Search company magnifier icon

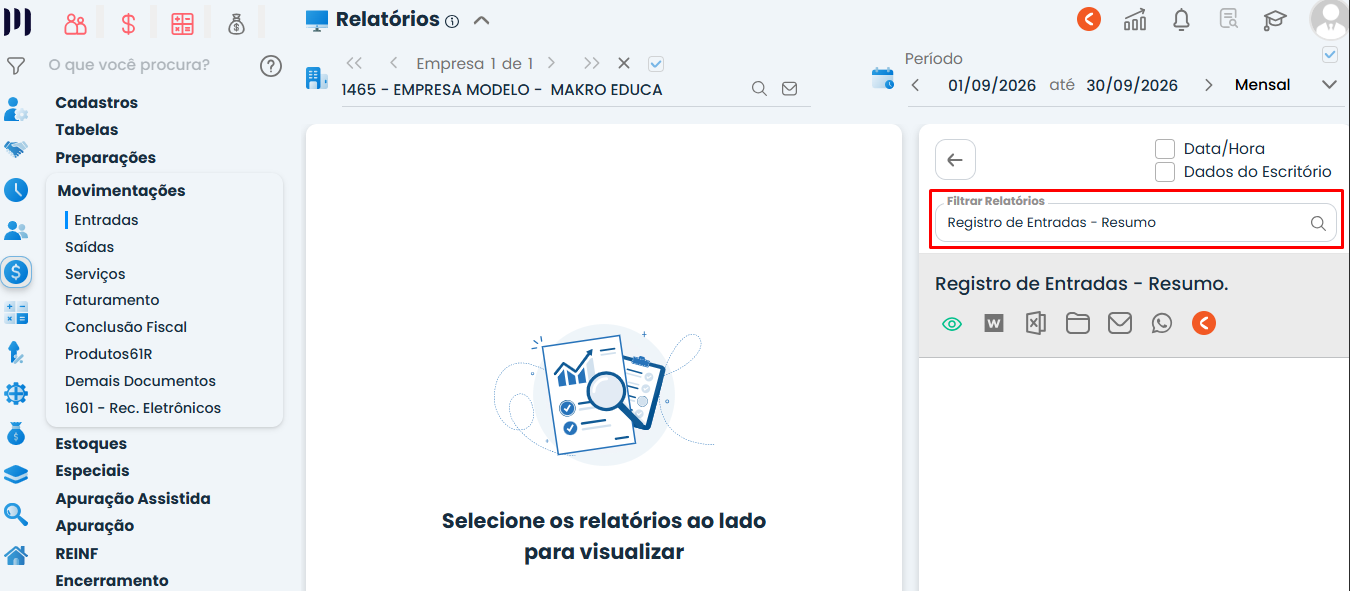click(760, 89)
